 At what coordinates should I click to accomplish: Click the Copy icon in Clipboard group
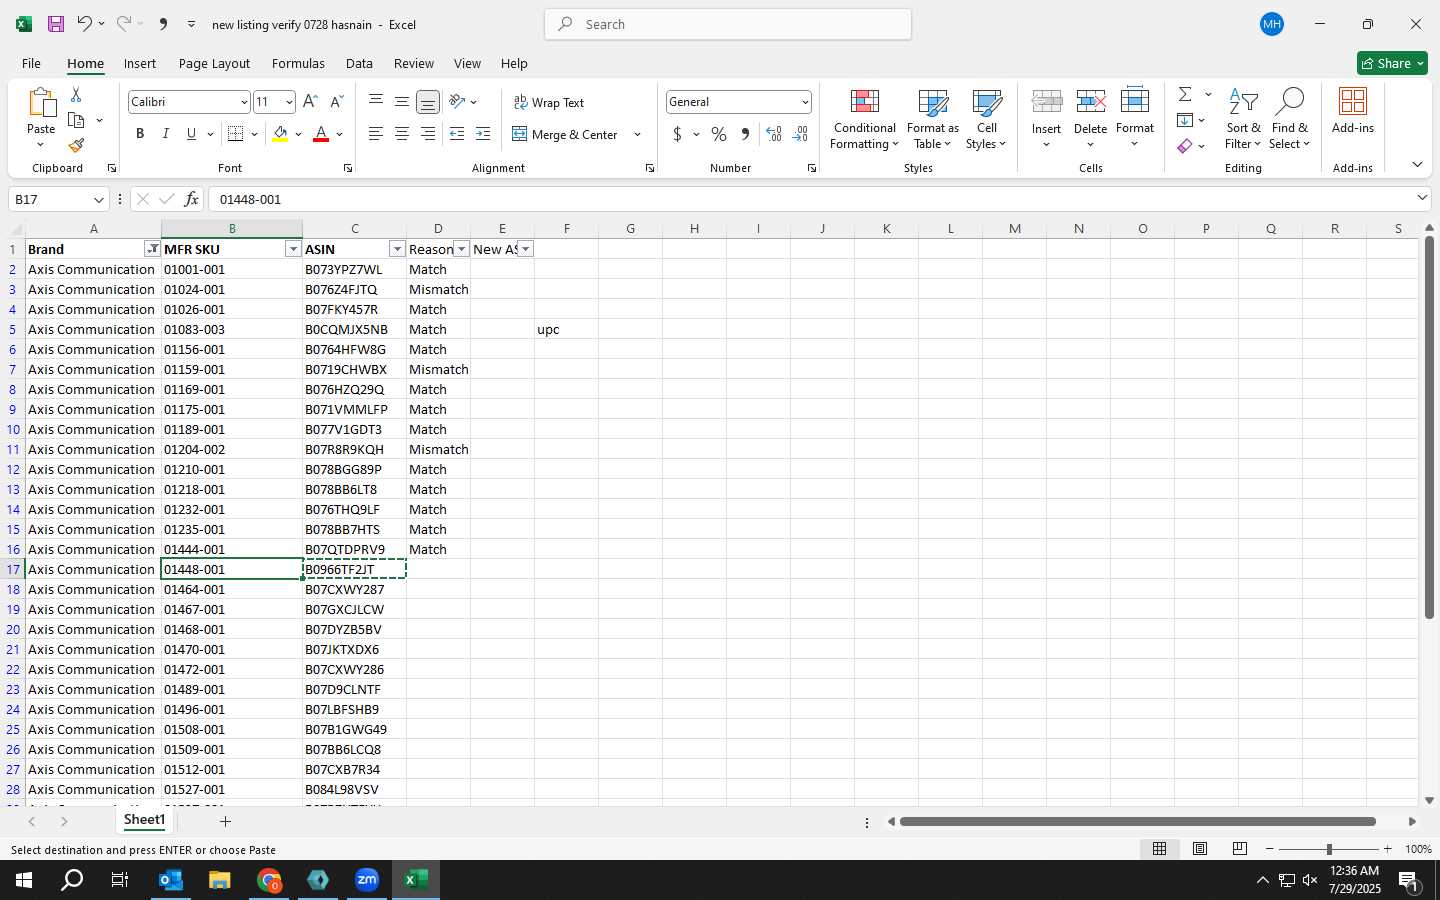click(x=76, y=120)
